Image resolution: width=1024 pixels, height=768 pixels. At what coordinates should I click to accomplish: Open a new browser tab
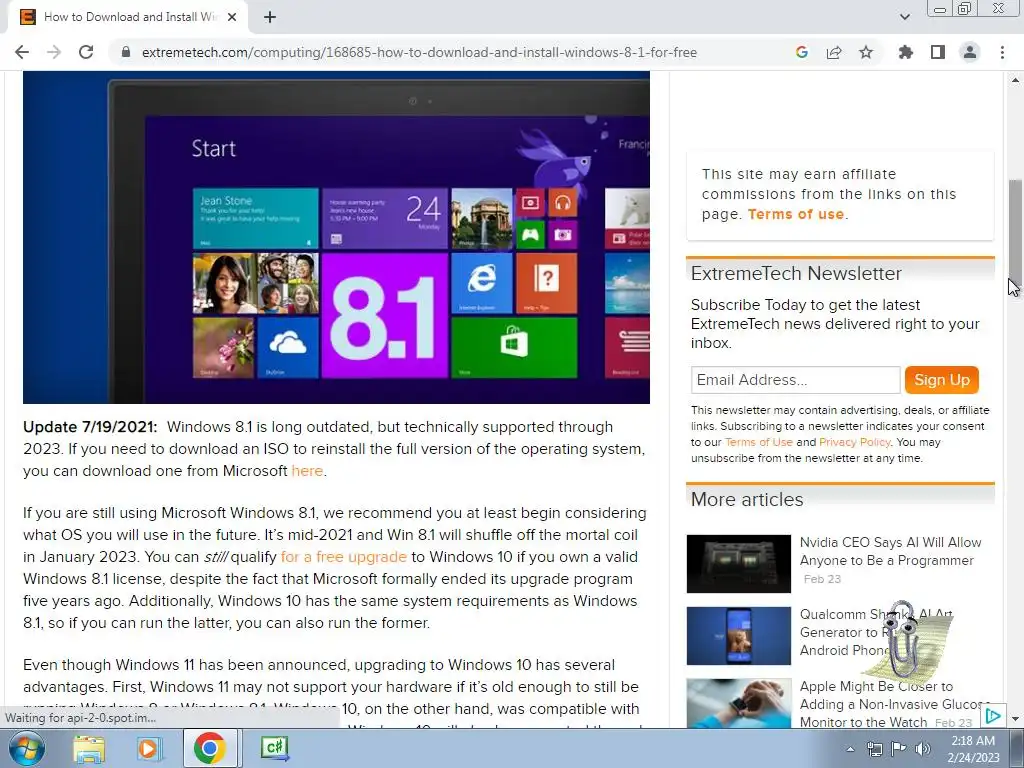point(270,17)
